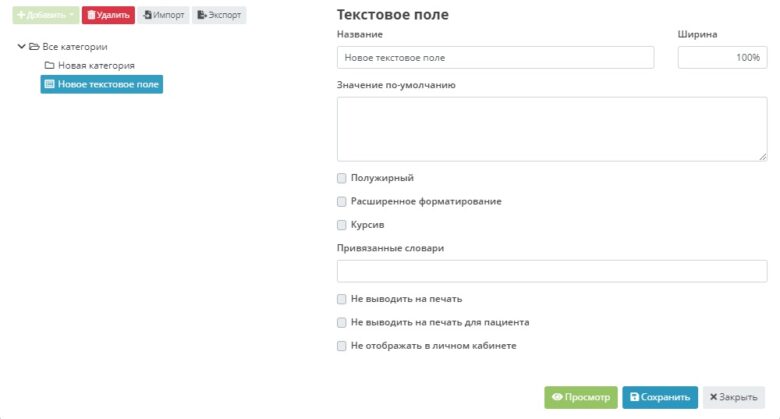The width and height of the screenshot is (780, 419).
Task: Check the Не выводить на печать option
Action: [x=342, y=299]
